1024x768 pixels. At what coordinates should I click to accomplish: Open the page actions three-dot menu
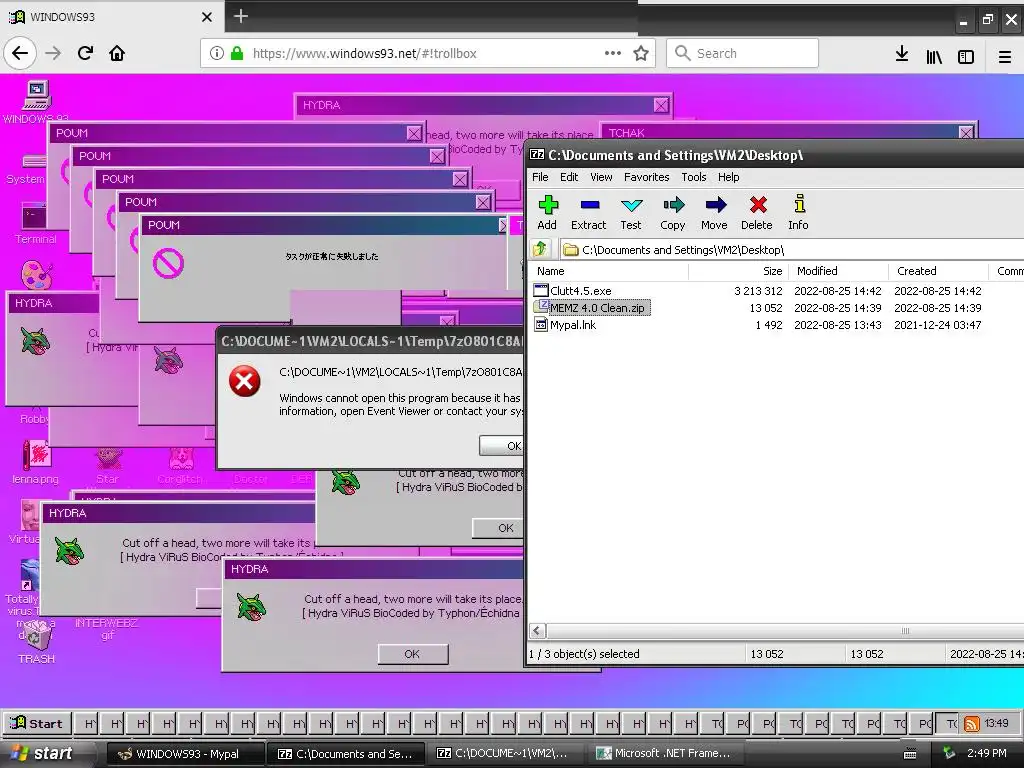click(x=613, y=53)
